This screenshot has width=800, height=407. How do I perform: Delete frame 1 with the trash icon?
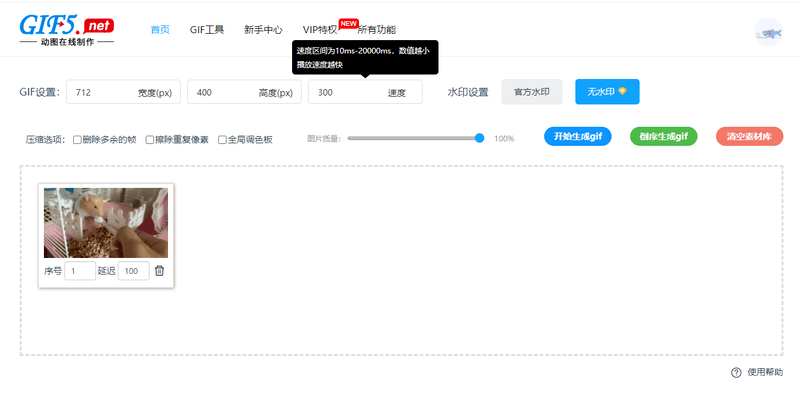[160, 271]
